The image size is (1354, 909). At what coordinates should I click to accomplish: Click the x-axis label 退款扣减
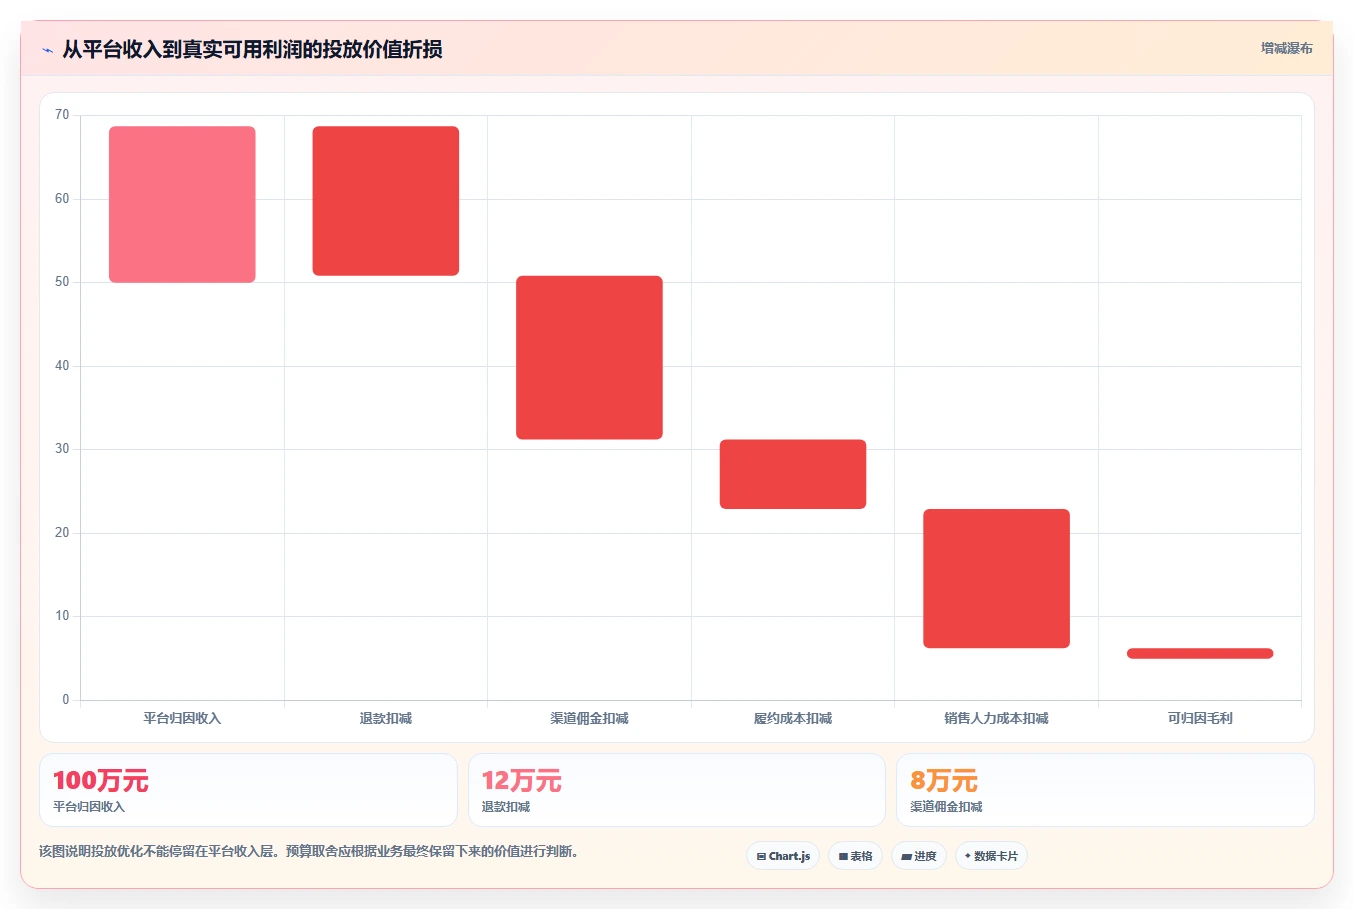[x=386, y=718]
